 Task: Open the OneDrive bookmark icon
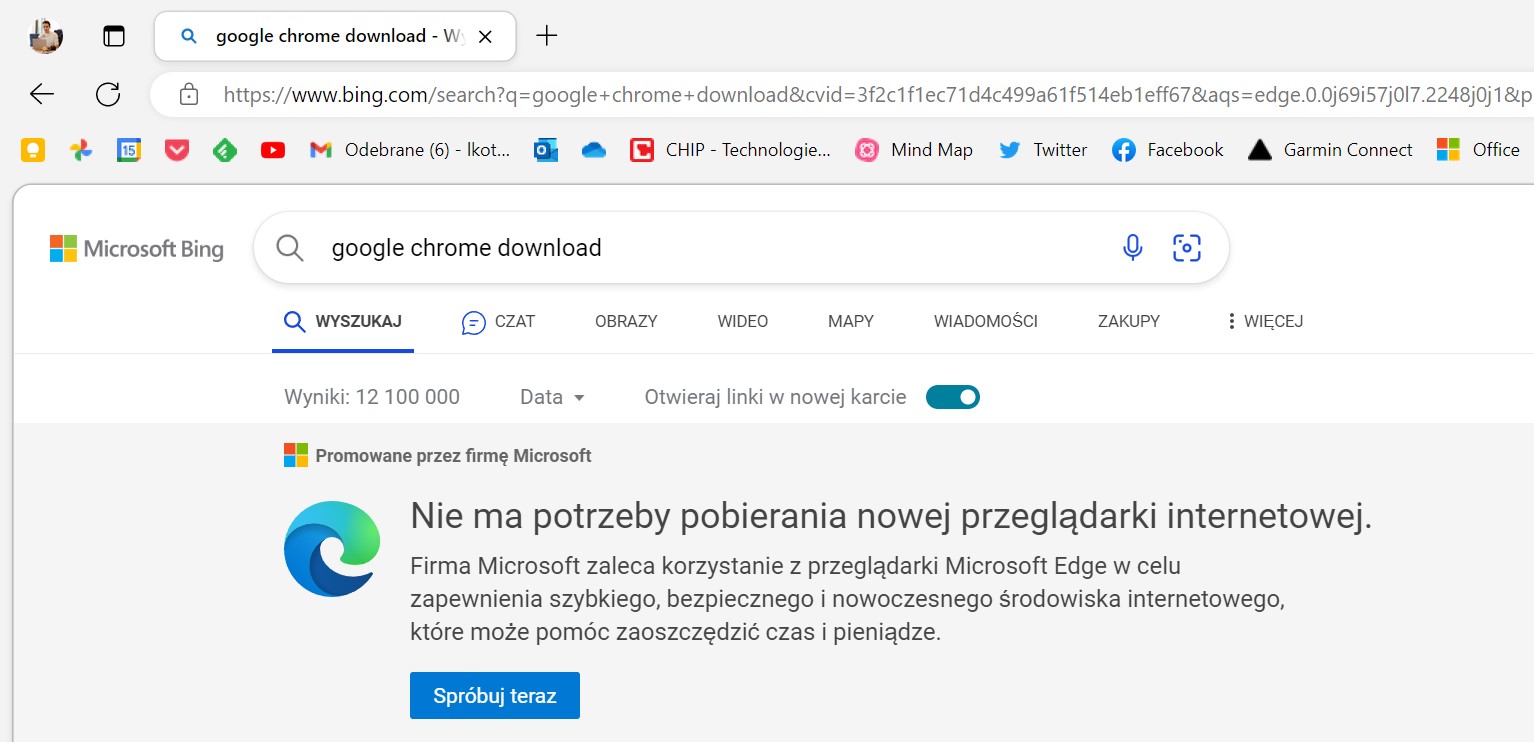pos(594,150)
